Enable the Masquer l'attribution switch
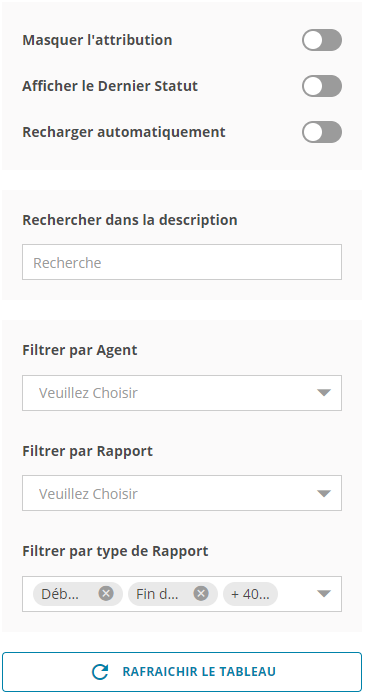Image resolution: width=365 pixels, height=697 pixels. pos(322,40)
